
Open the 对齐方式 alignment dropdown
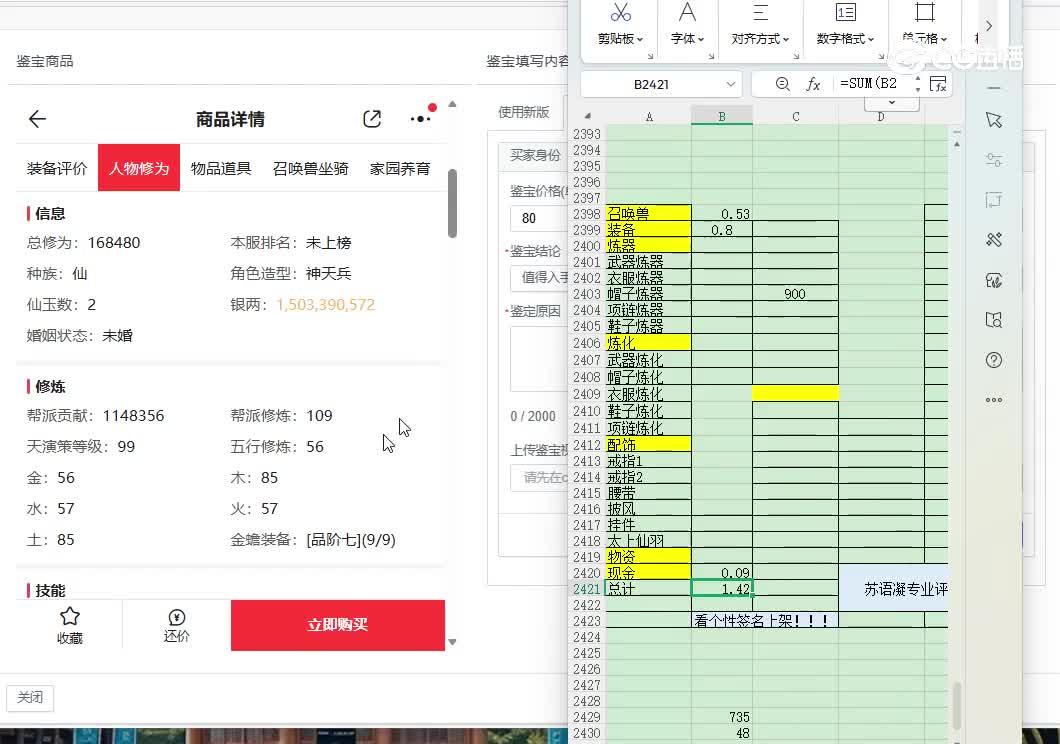(760, 39)
